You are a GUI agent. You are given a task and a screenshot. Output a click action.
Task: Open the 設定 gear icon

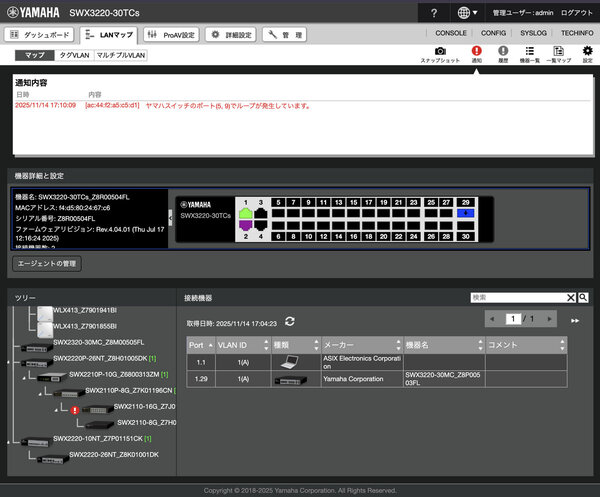pos(587,51)
